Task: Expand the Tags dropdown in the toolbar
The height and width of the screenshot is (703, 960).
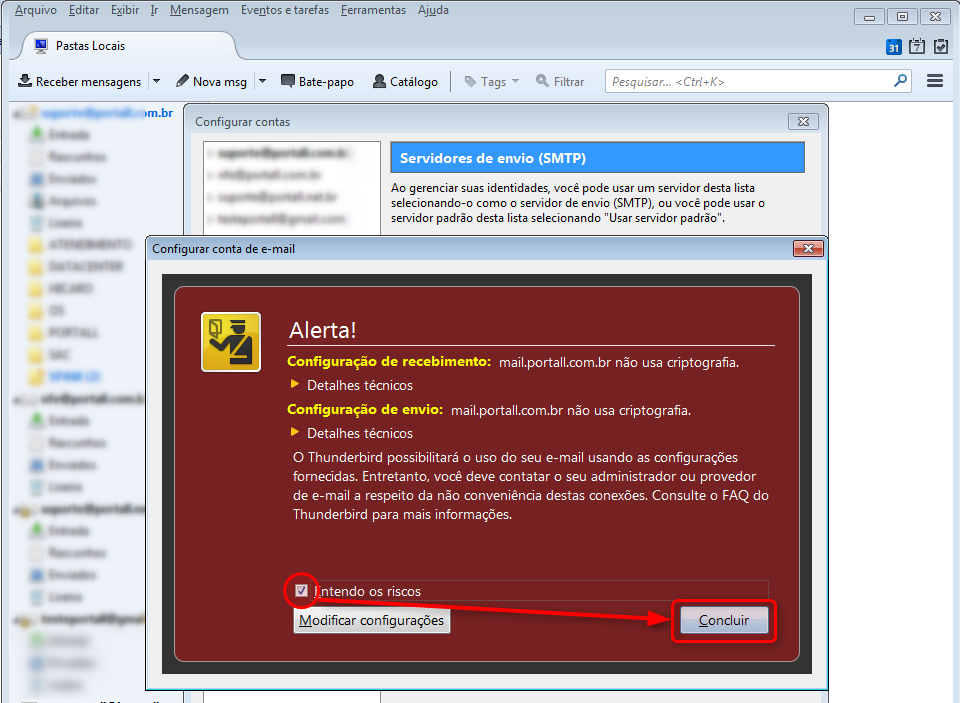Action: [492, 81]
